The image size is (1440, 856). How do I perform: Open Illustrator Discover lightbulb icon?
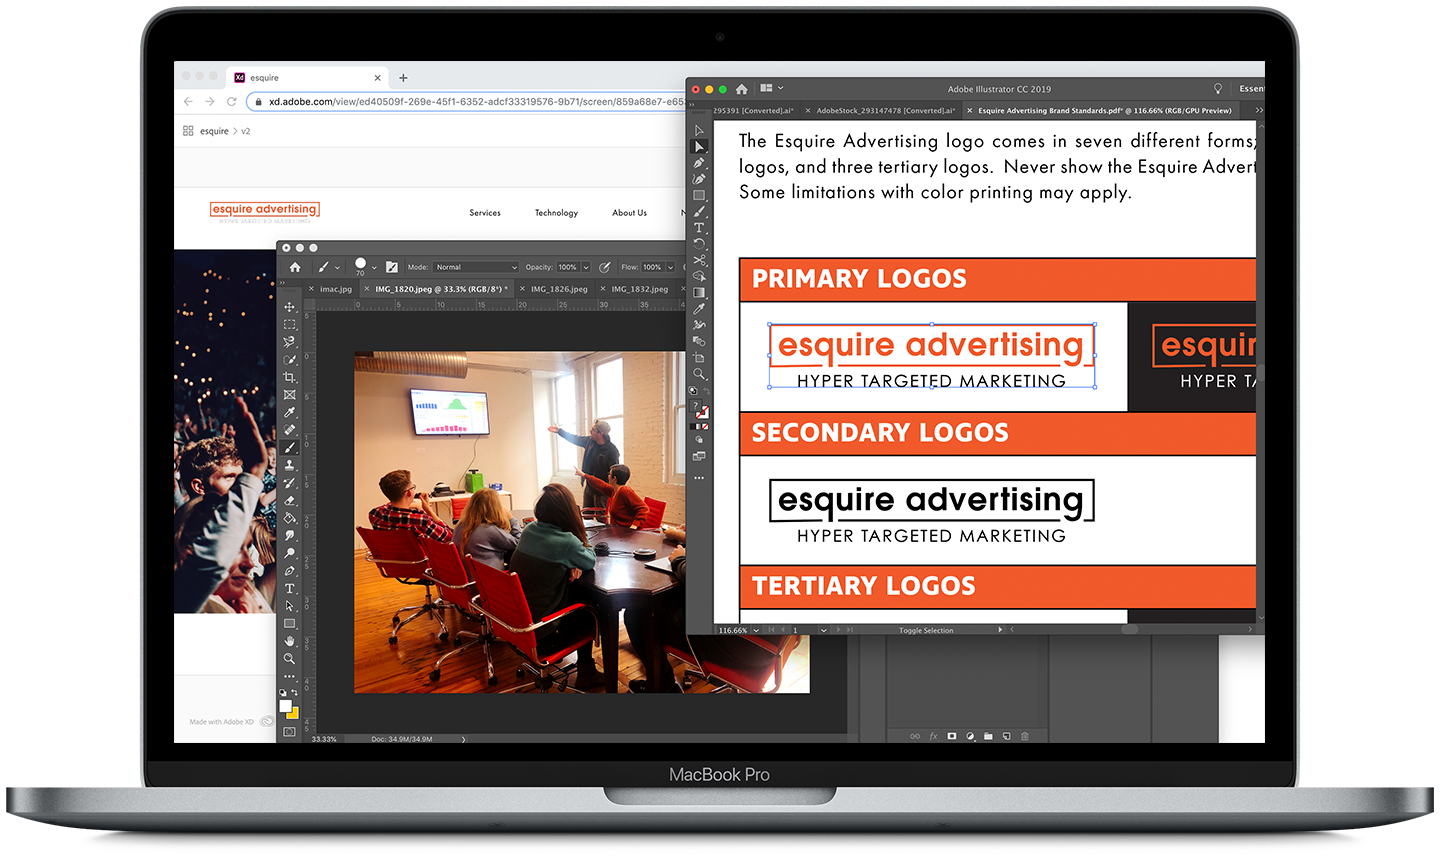pos(1218,89)
